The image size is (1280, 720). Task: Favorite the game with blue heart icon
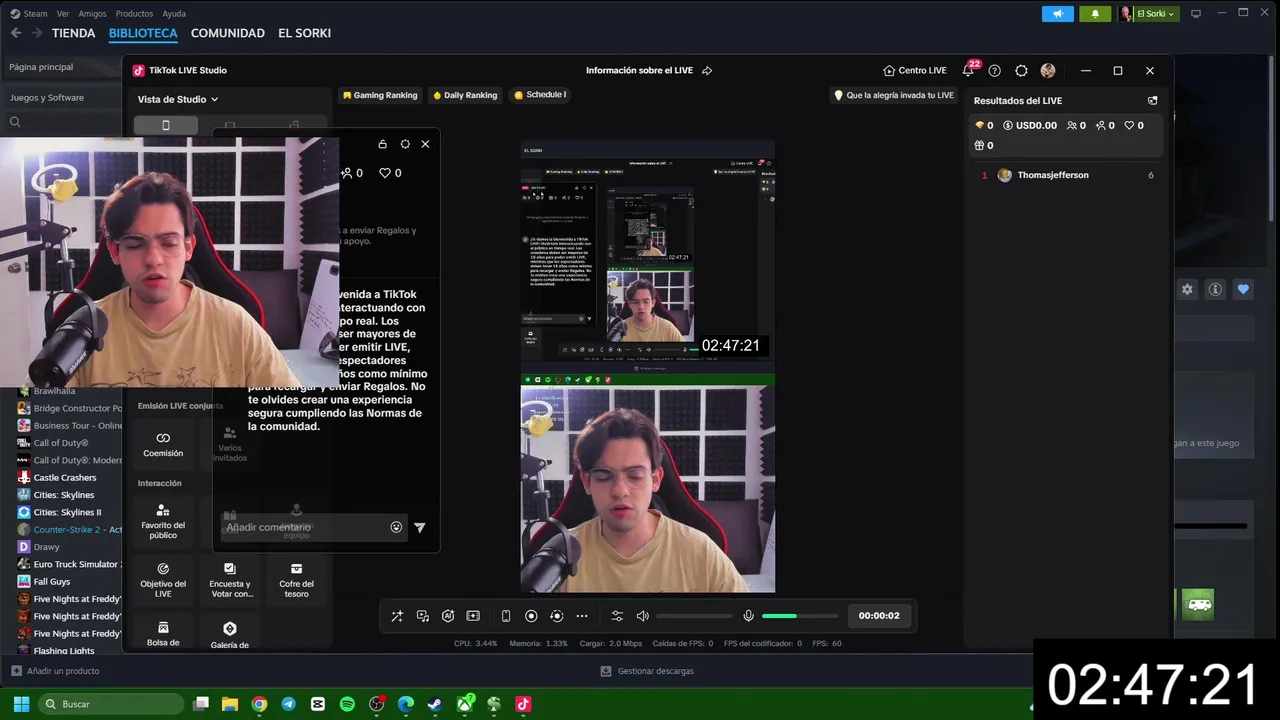(1243, 290)
